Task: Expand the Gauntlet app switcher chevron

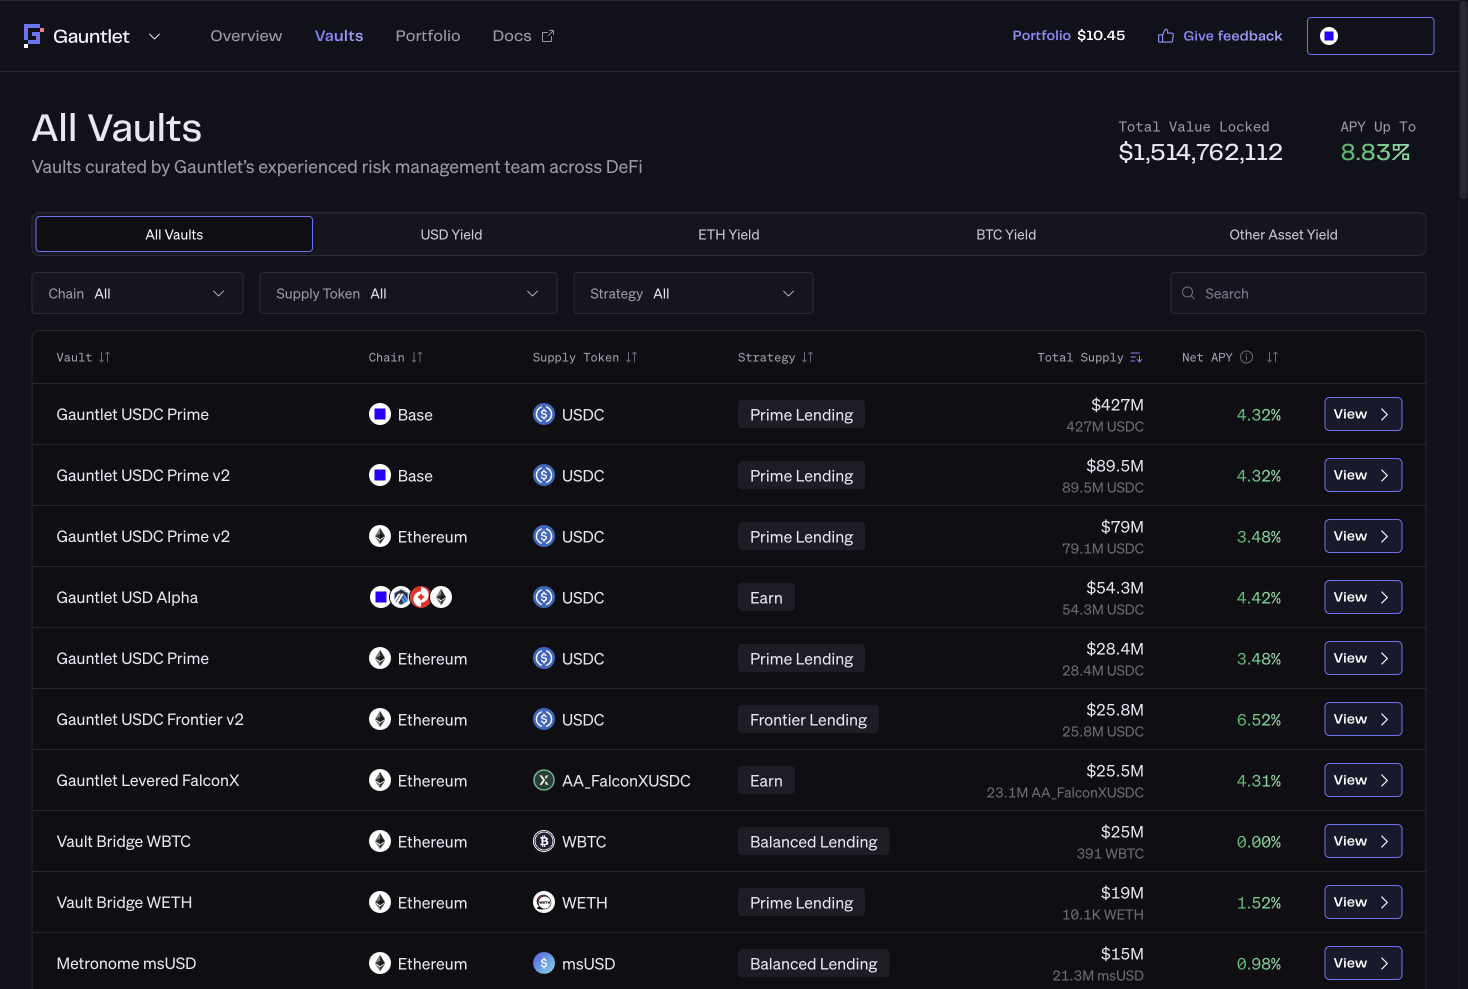Action: coord(154,37)
